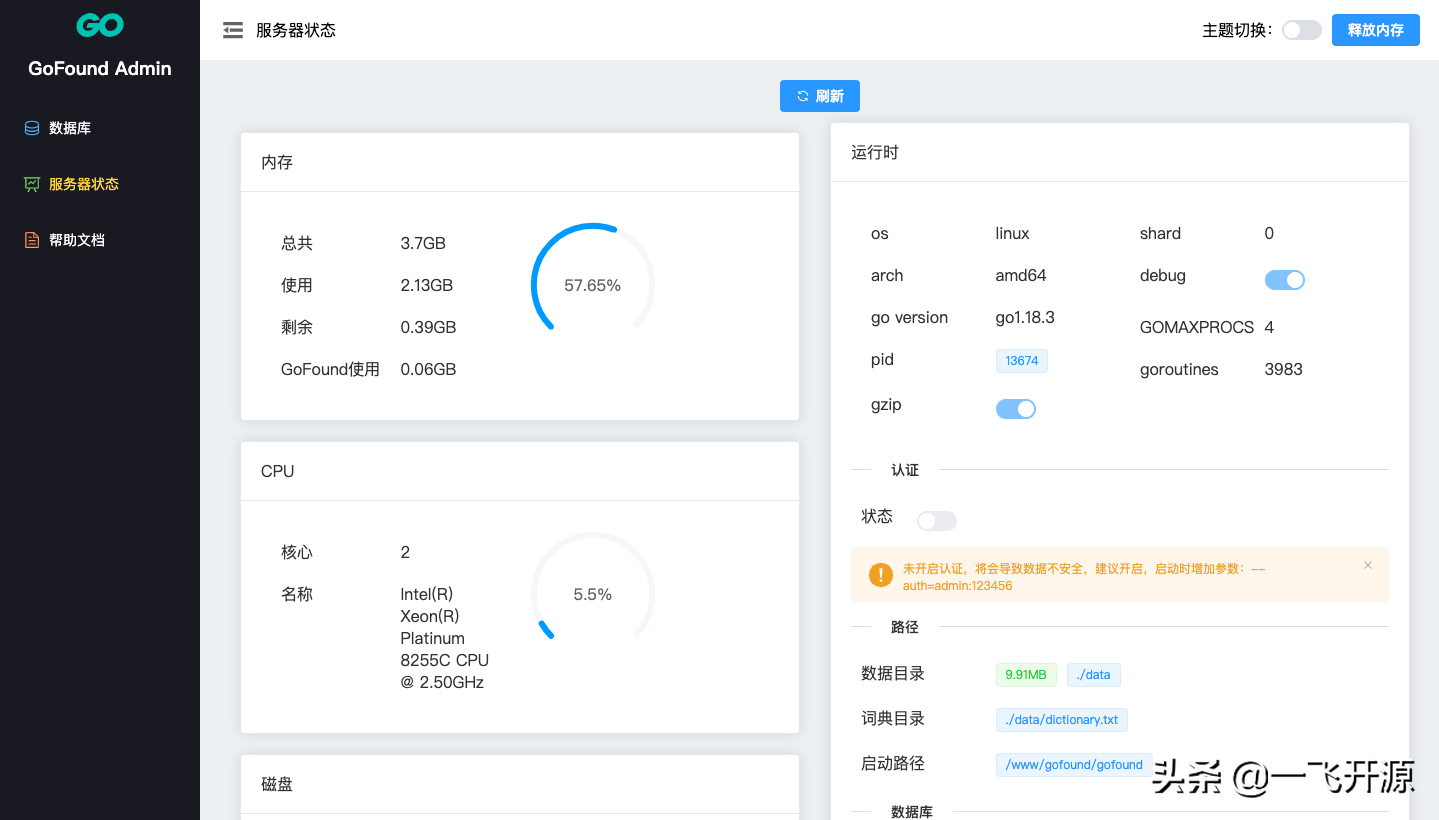Image resolution: width=1439 pixels, height=820 pixels.
Task: Click the 内存 card heading
Action: (277, 162)
